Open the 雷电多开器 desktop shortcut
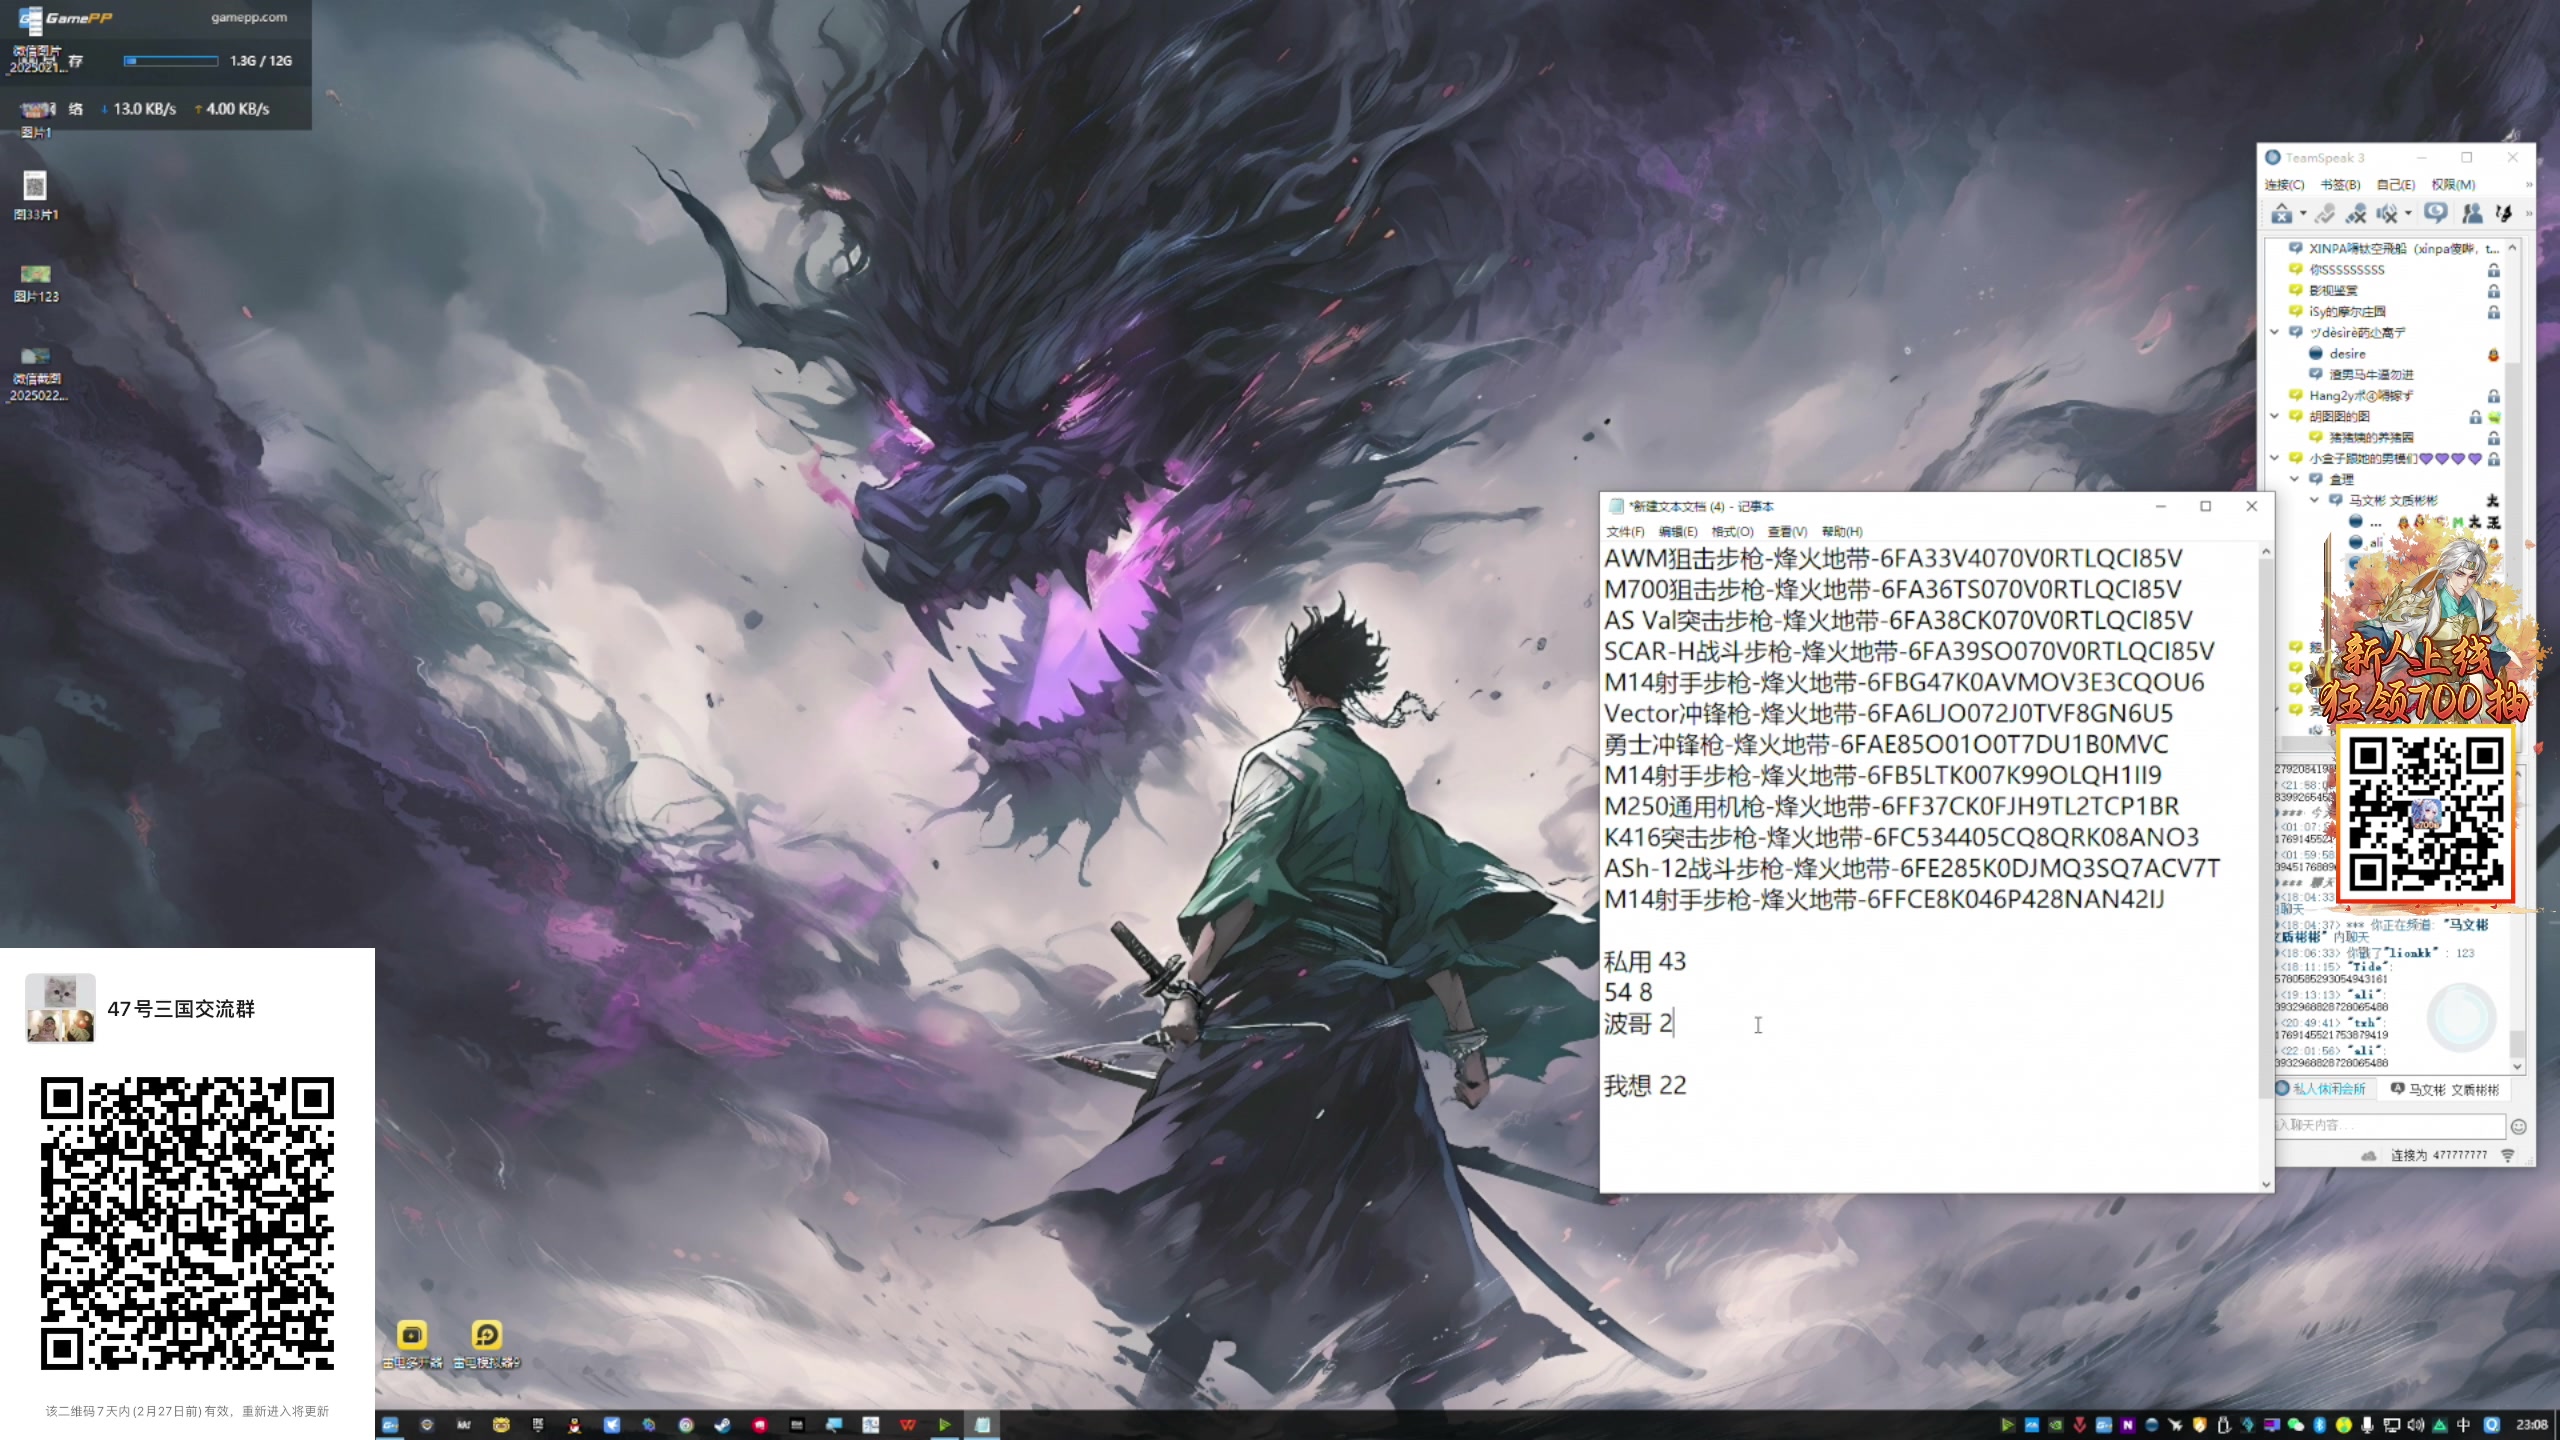This screenshot has height=1440, width=2560. (x=412, y=1344)
